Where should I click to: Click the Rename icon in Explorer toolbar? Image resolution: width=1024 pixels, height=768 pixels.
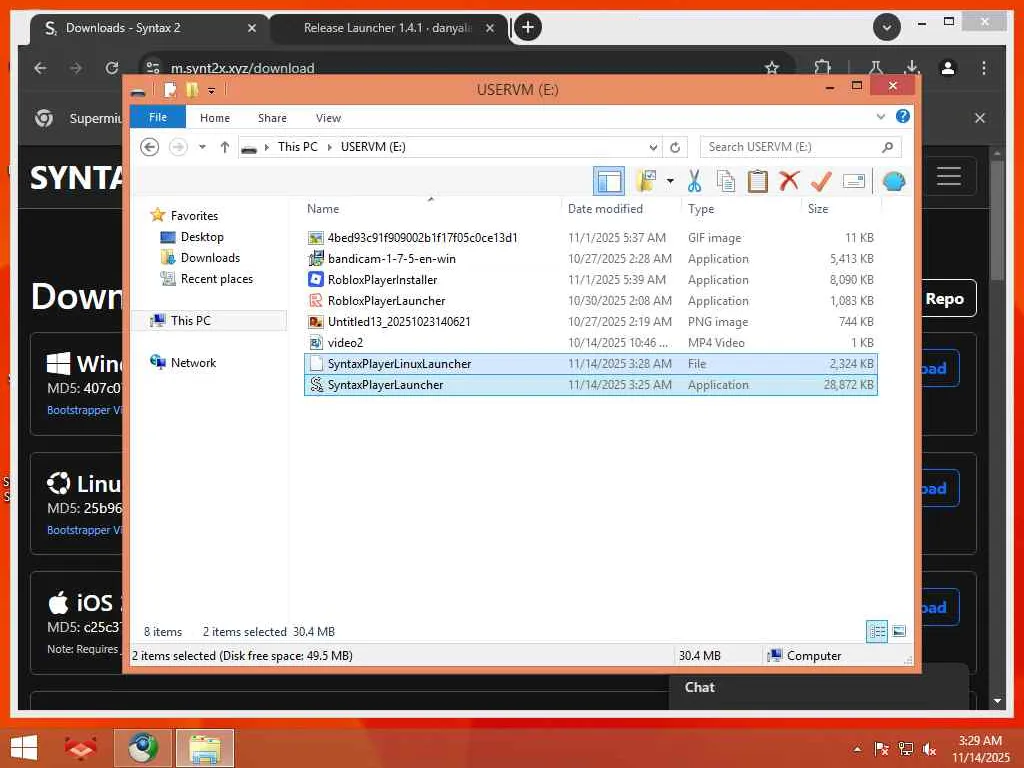coord(854,181)
